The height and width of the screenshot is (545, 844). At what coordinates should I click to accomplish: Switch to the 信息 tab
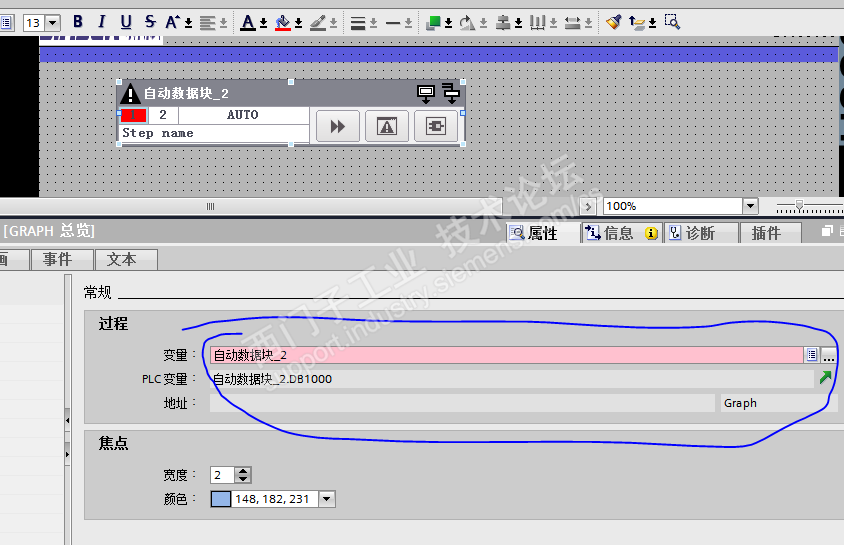(x=622, y=233)
